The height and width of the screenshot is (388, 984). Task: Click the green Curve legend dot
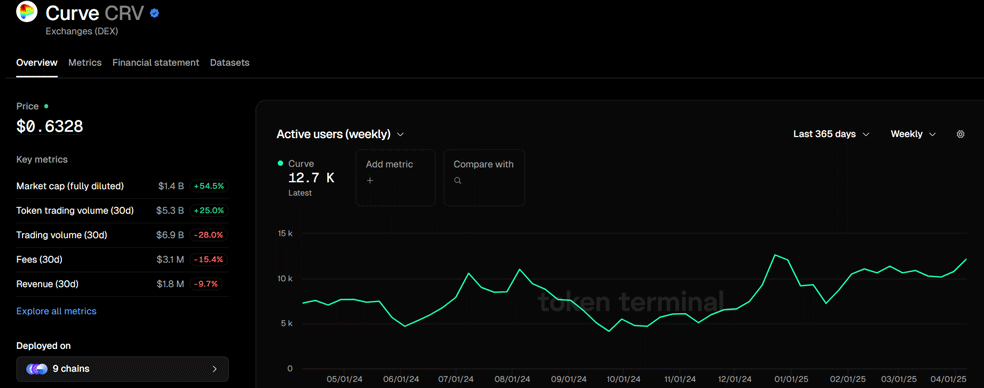(x=280, y=163)
